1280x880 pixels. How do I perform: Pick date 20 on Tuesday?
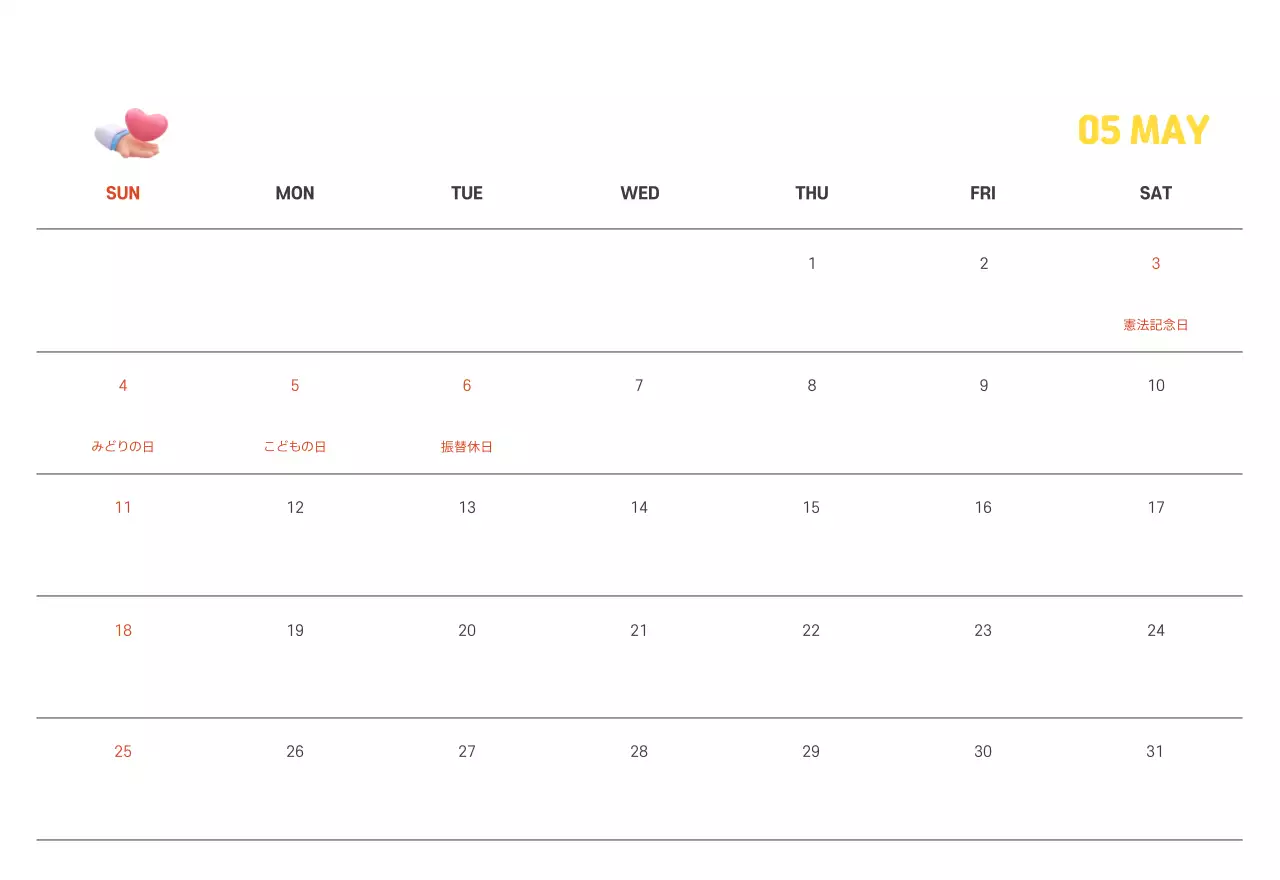tap(467, 630)
